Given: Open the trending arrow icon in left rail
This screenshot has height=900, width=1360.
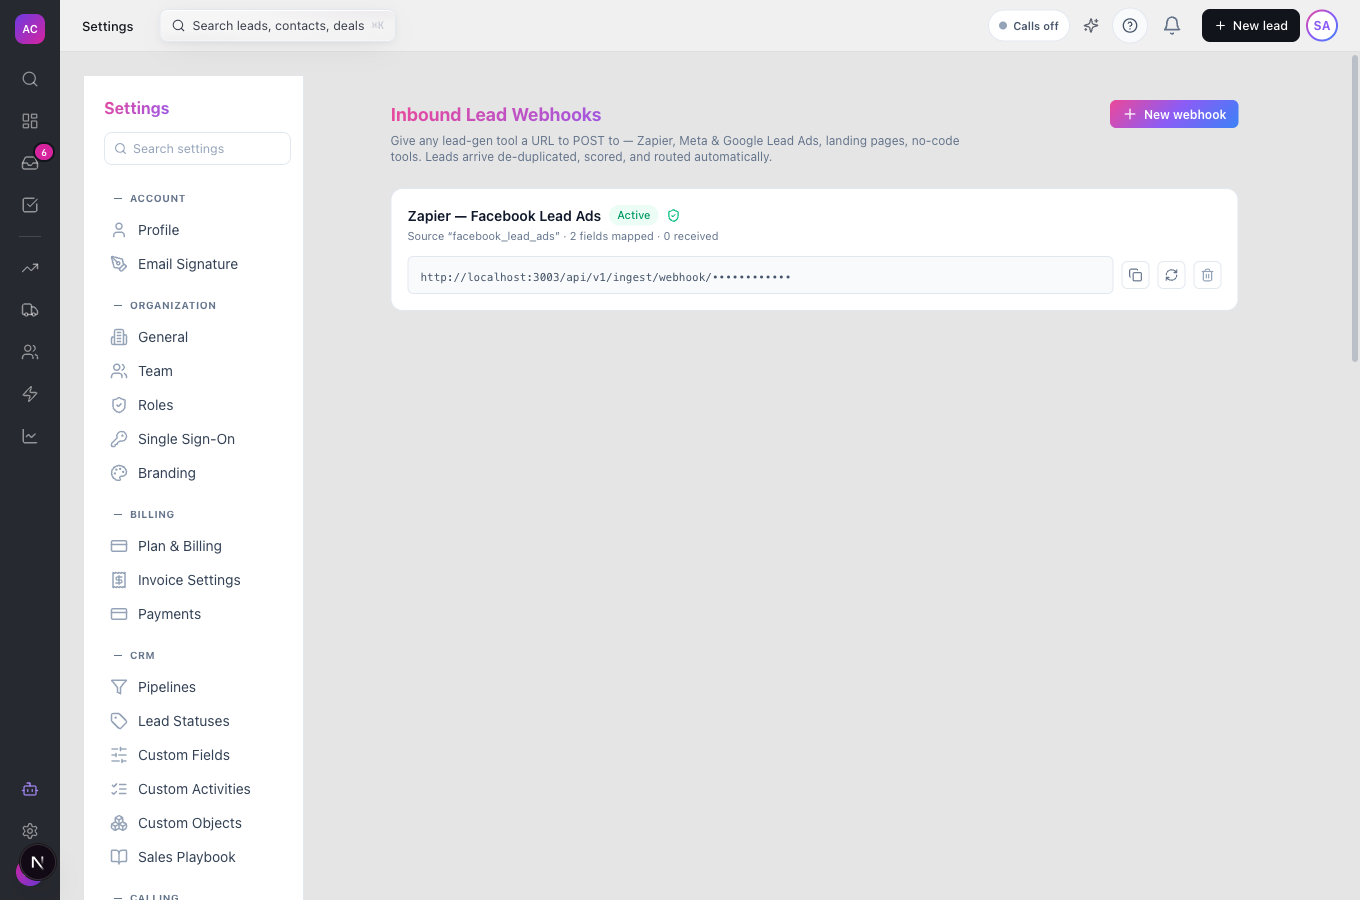Looking at the screenshot, I should coord(30,268).
